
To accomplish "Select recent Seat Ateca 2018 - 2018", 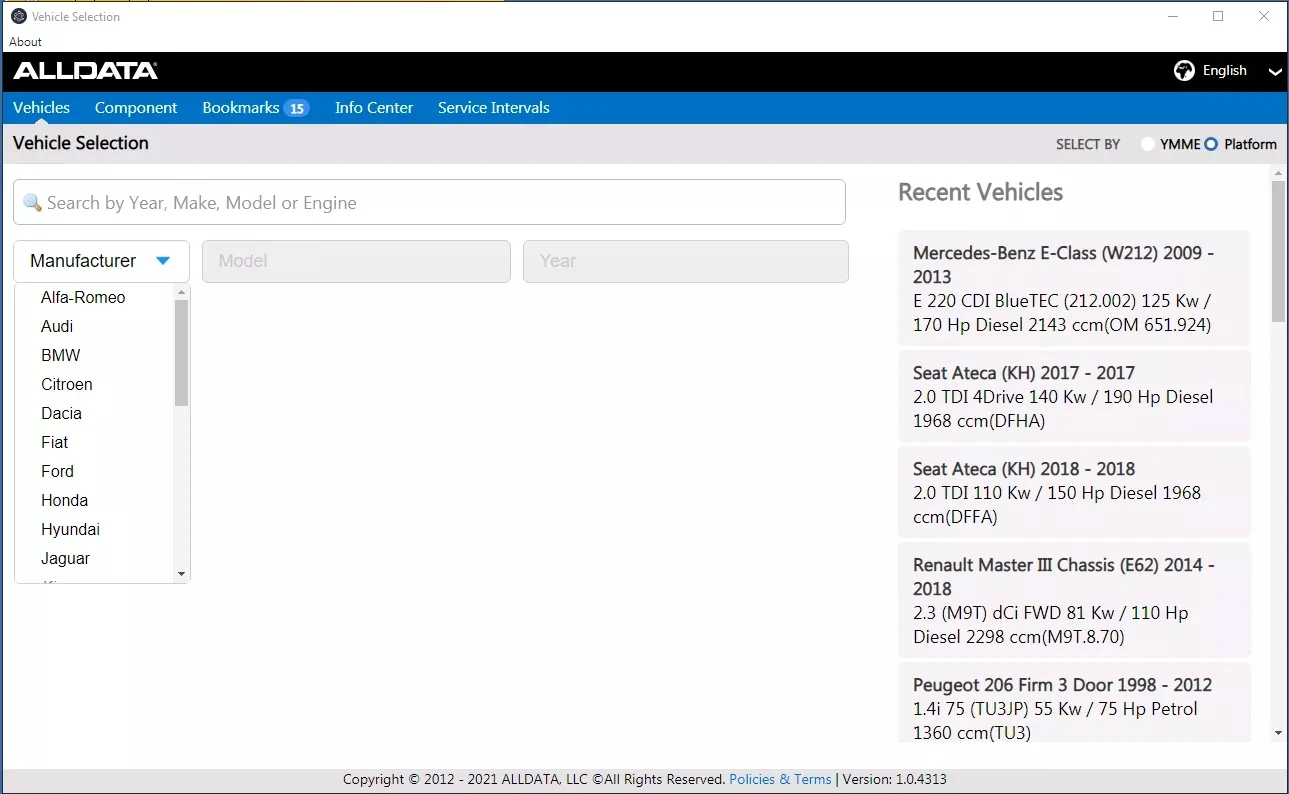I will pos(1074,492).
